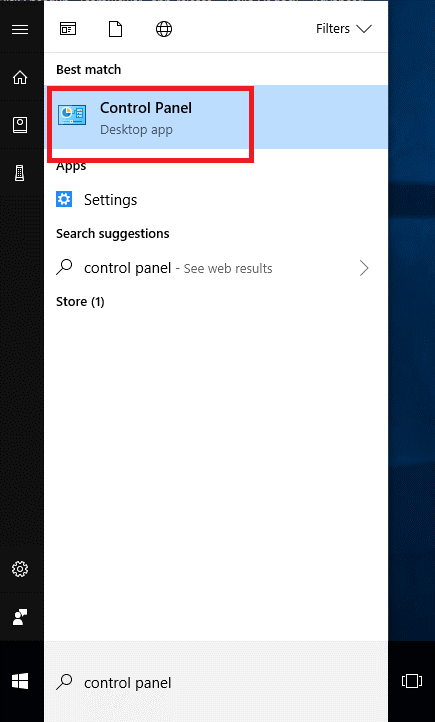Open the Settings app result
The height and width of the screenshot is (722, 435).
tap(216, 200)
